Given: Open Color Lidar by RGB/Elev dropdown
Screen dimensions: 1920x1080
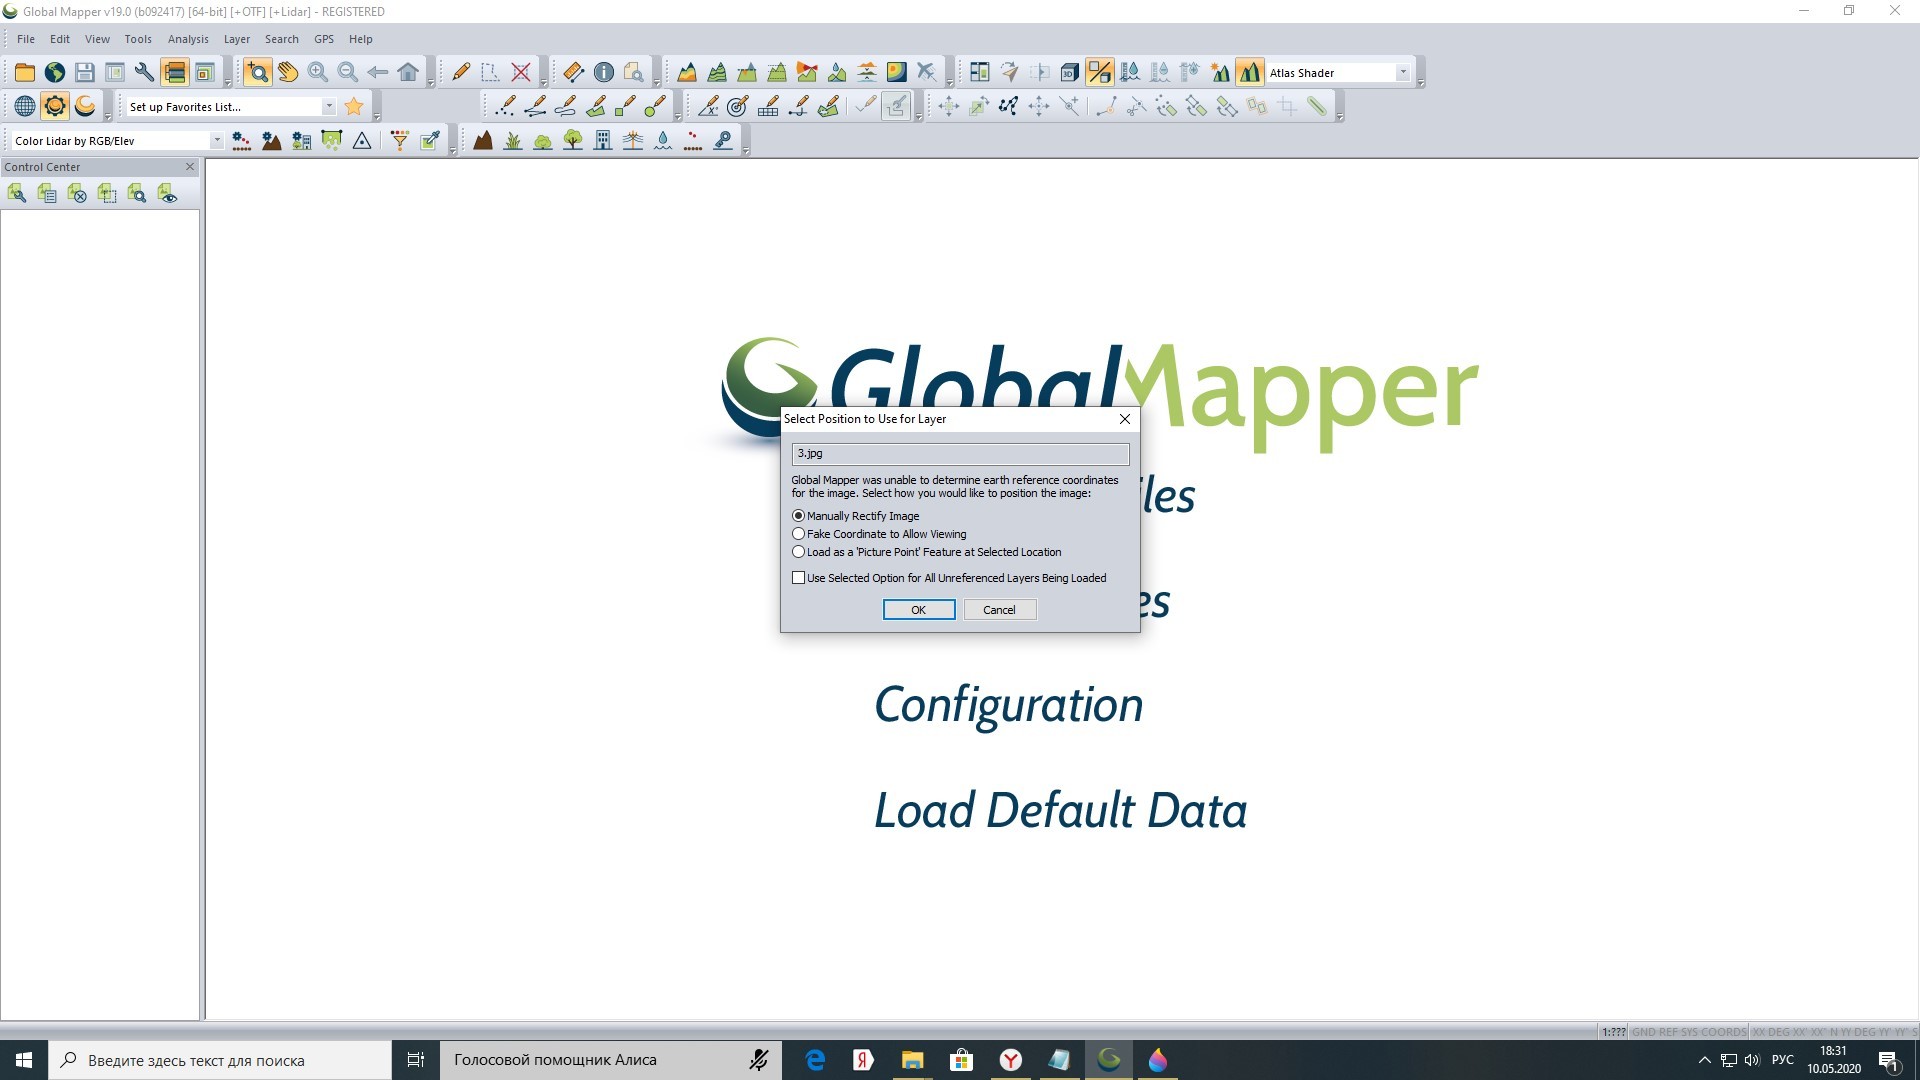Looking at the screenshot, I should coord(216,140).
